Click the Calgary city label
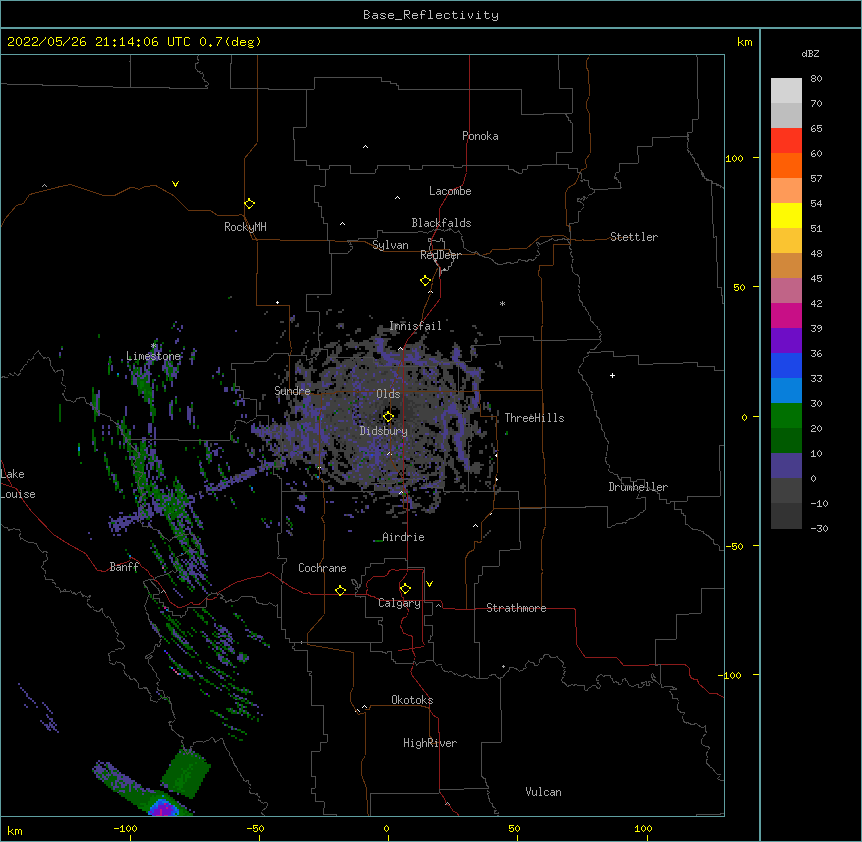This screenshot has width=862, height=842. pos(399,603)
